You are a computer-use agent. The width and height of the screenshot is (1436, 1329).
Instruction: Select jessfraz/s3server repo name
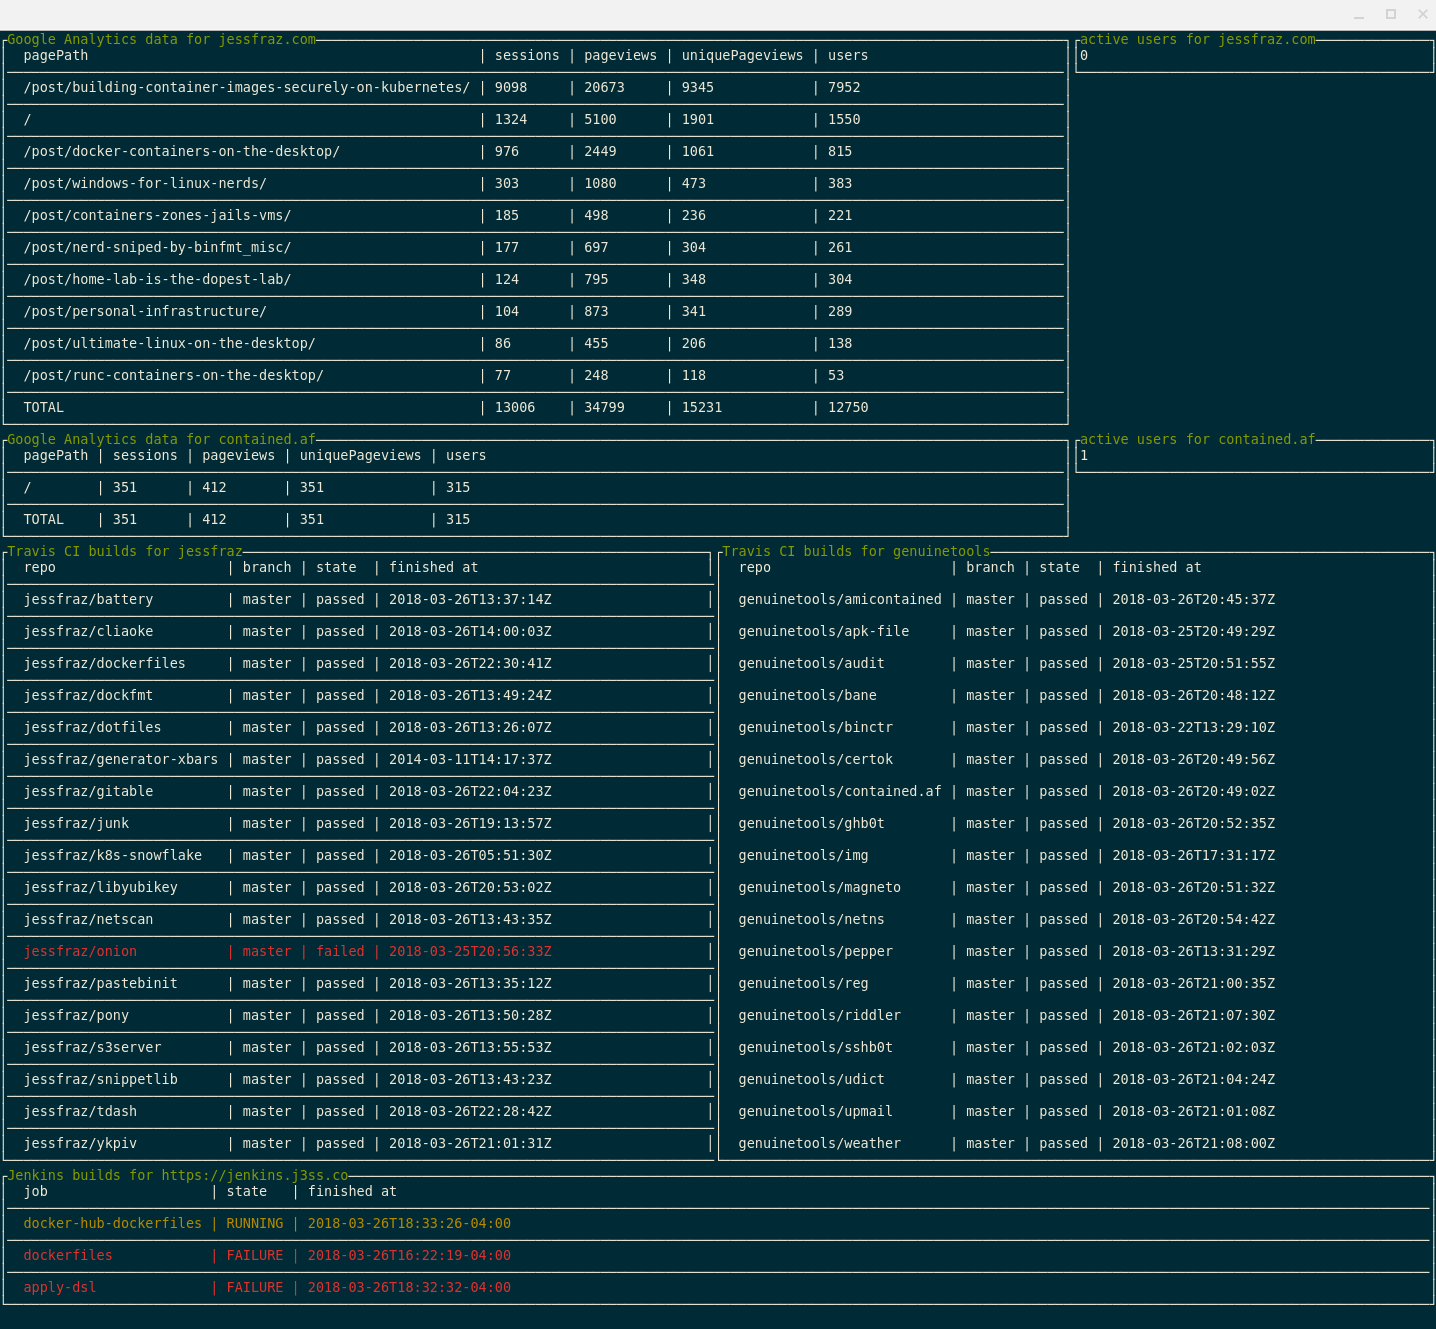92,1048
